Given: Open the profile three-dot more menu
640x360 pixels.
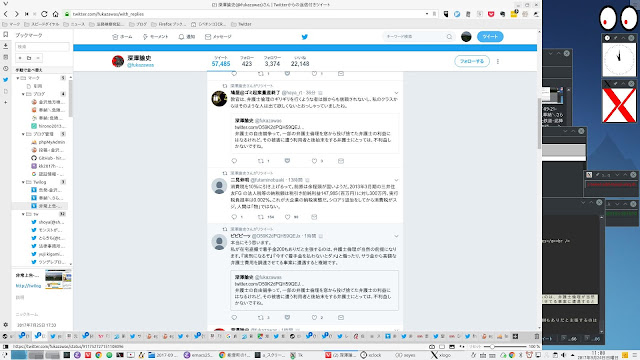Looking at the screenshot, I should click(498, 61).
